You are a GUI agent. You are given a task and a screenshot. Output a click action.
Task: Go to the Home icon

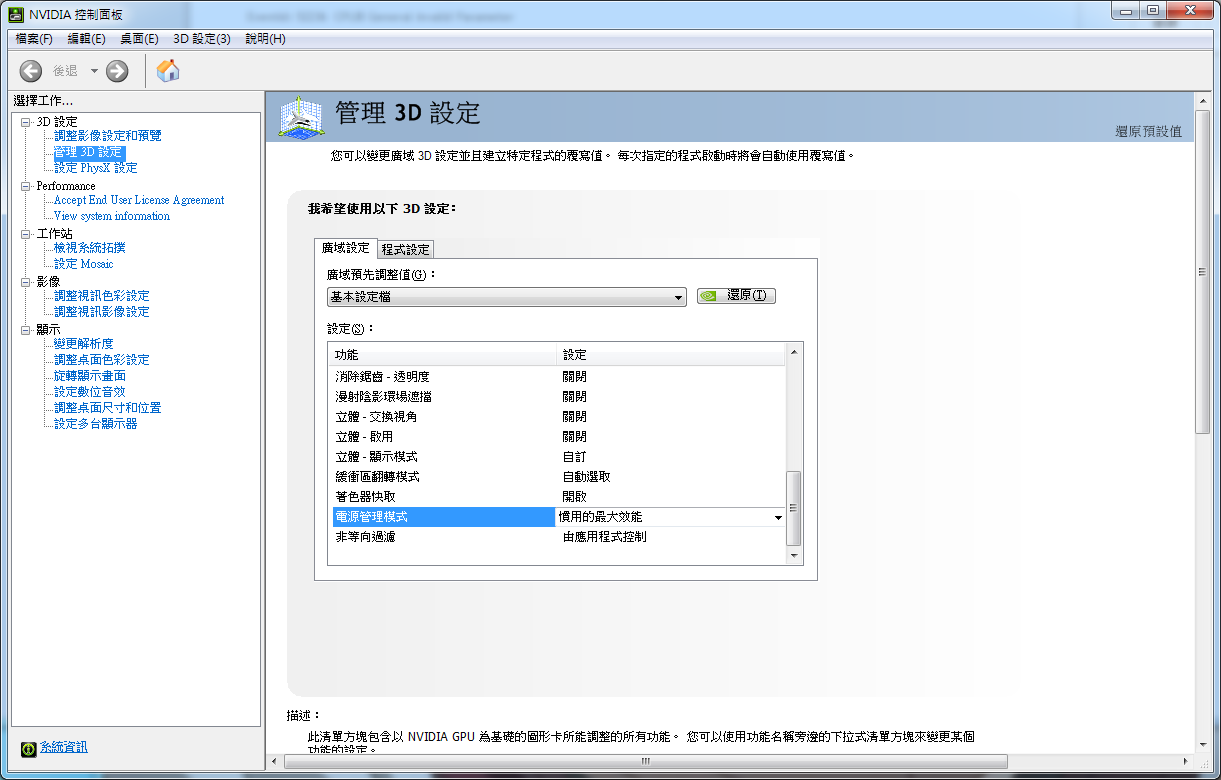[x=168, y=70]
